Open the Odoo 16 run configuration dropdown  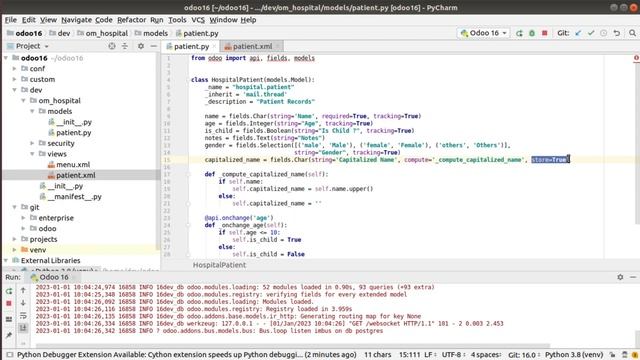(484, 33)
